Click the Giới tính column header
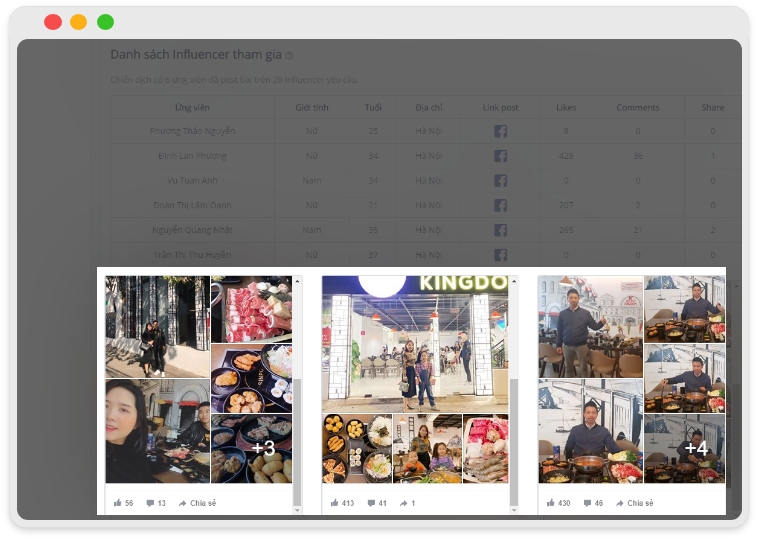758x540 pixels. click(312, 107)
